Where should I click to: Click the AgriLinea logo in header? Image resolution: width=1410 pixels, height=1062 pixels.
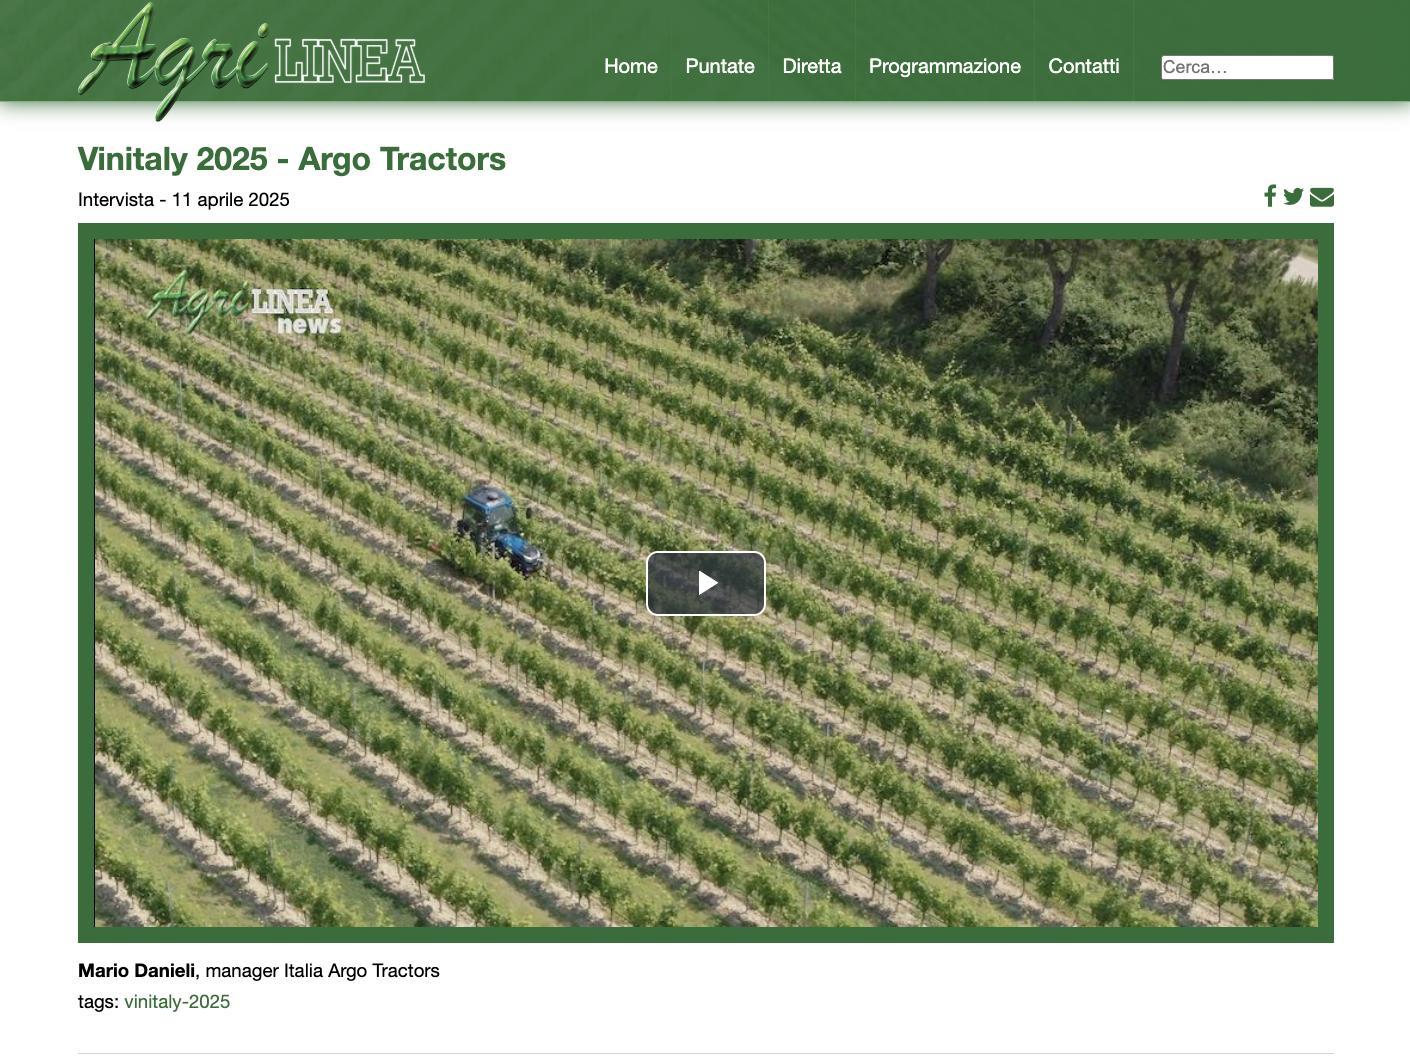[x=252, y=60]
